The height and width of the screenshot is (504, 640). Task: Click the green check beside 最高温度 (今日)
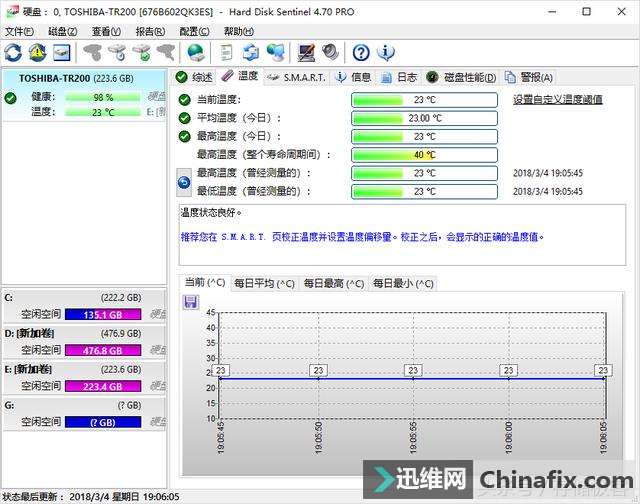click(x=184, y=136)
